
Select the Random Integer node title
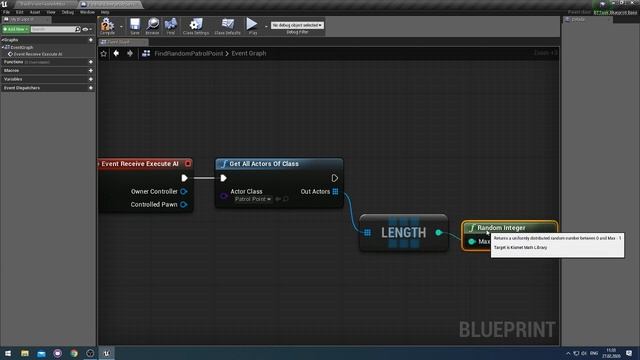point(501,228)
